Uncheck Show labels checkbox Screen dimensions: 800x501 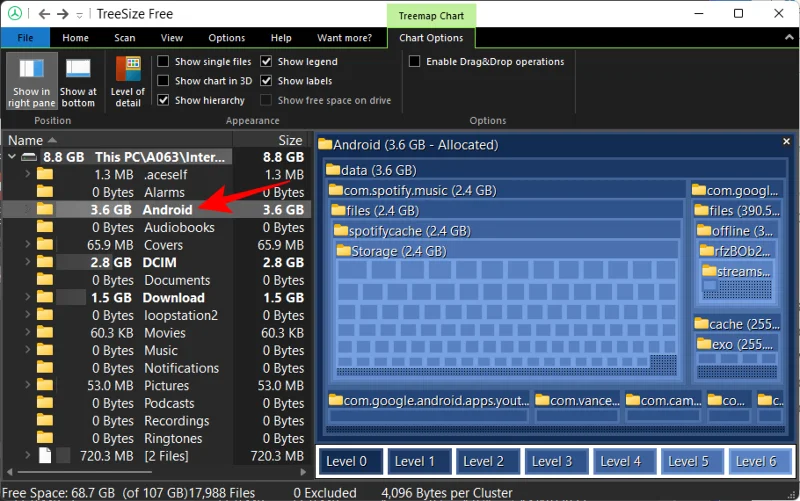[266, 81]
